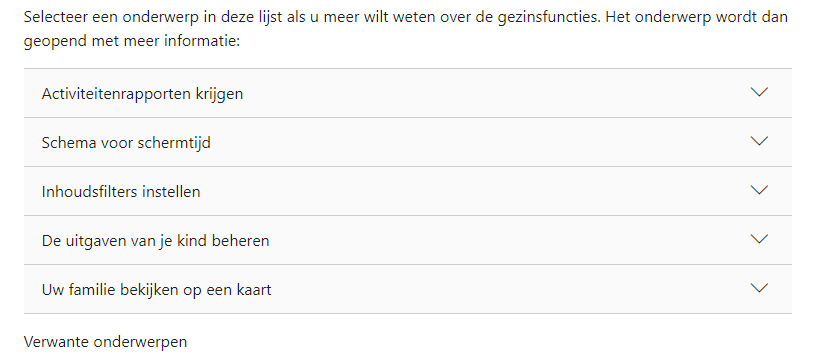Click the line 'geopend met meer informatie:'

(132, 41)
